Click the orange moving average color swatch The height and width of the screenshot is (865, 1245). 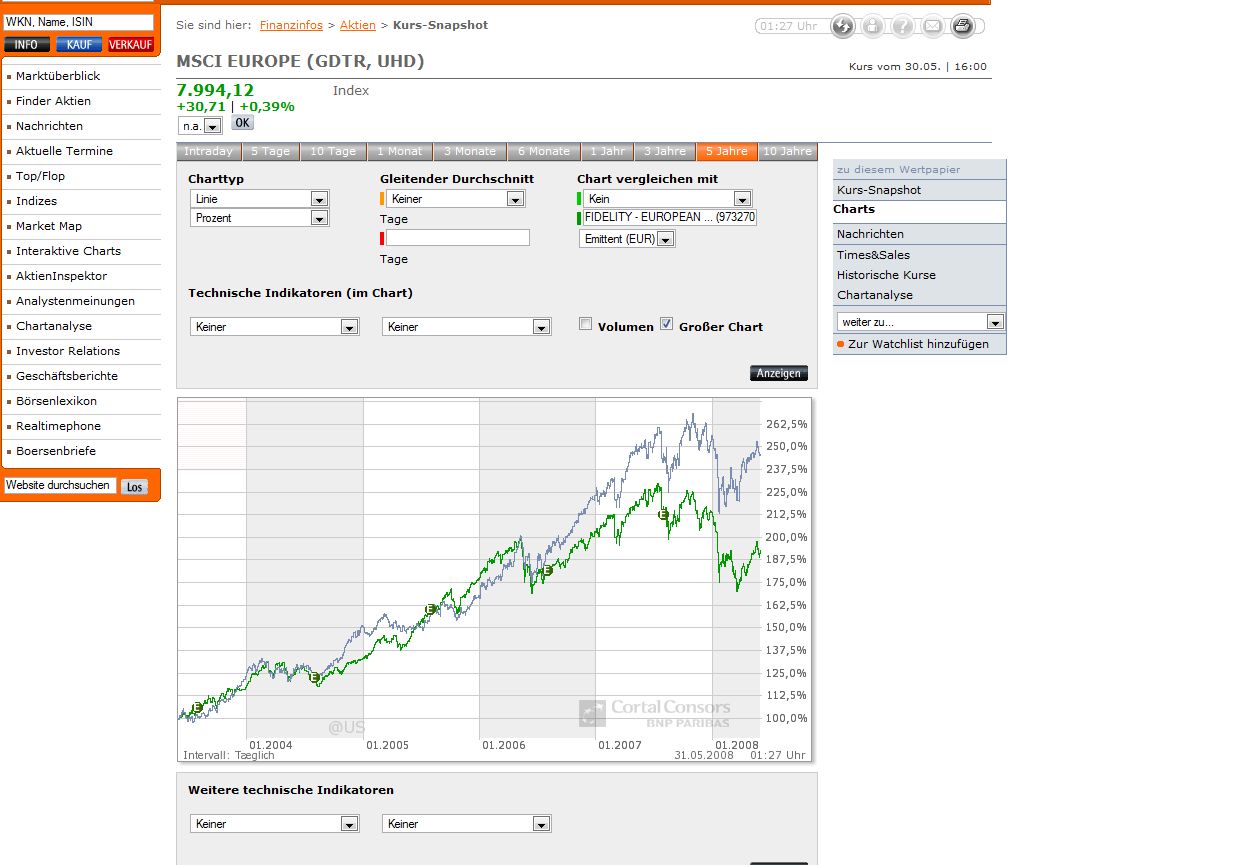(x=383, y=199)
